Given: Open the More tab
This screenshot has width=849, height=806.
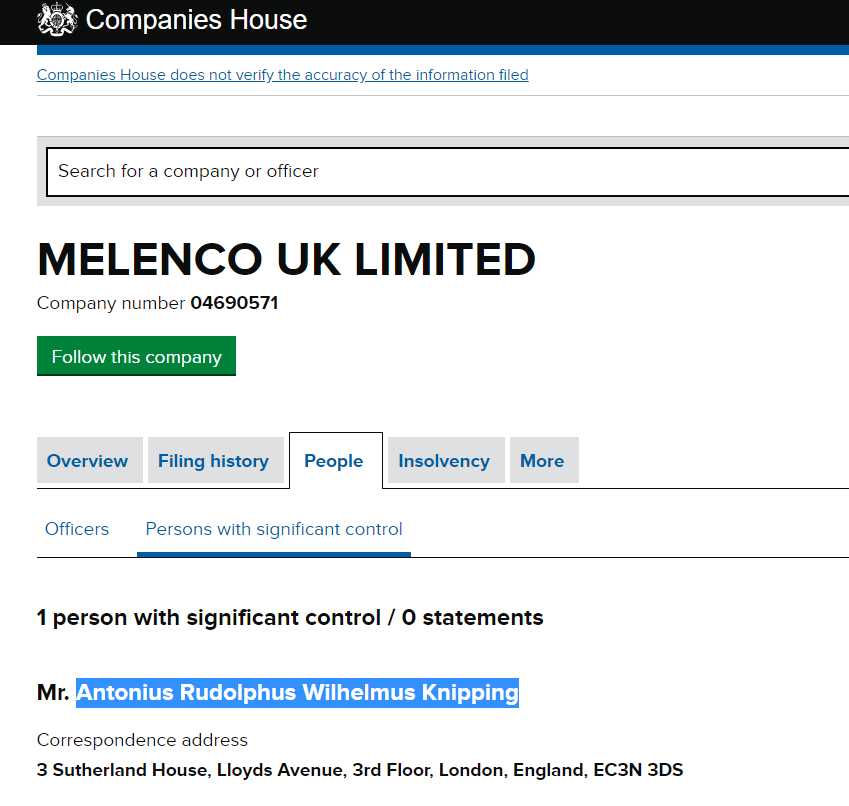Looking at the screenshot, I should 542,461.
